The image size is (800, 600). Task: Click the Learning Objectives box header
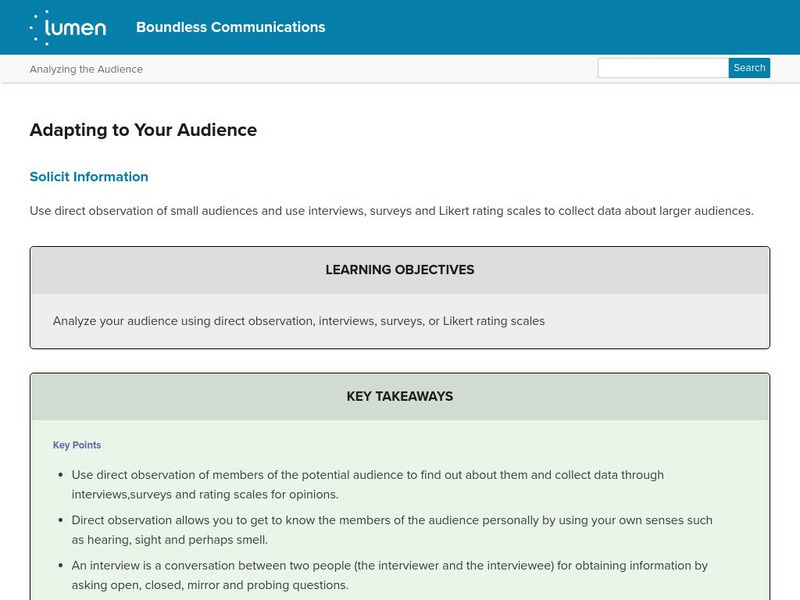click(x=400, y=270)
